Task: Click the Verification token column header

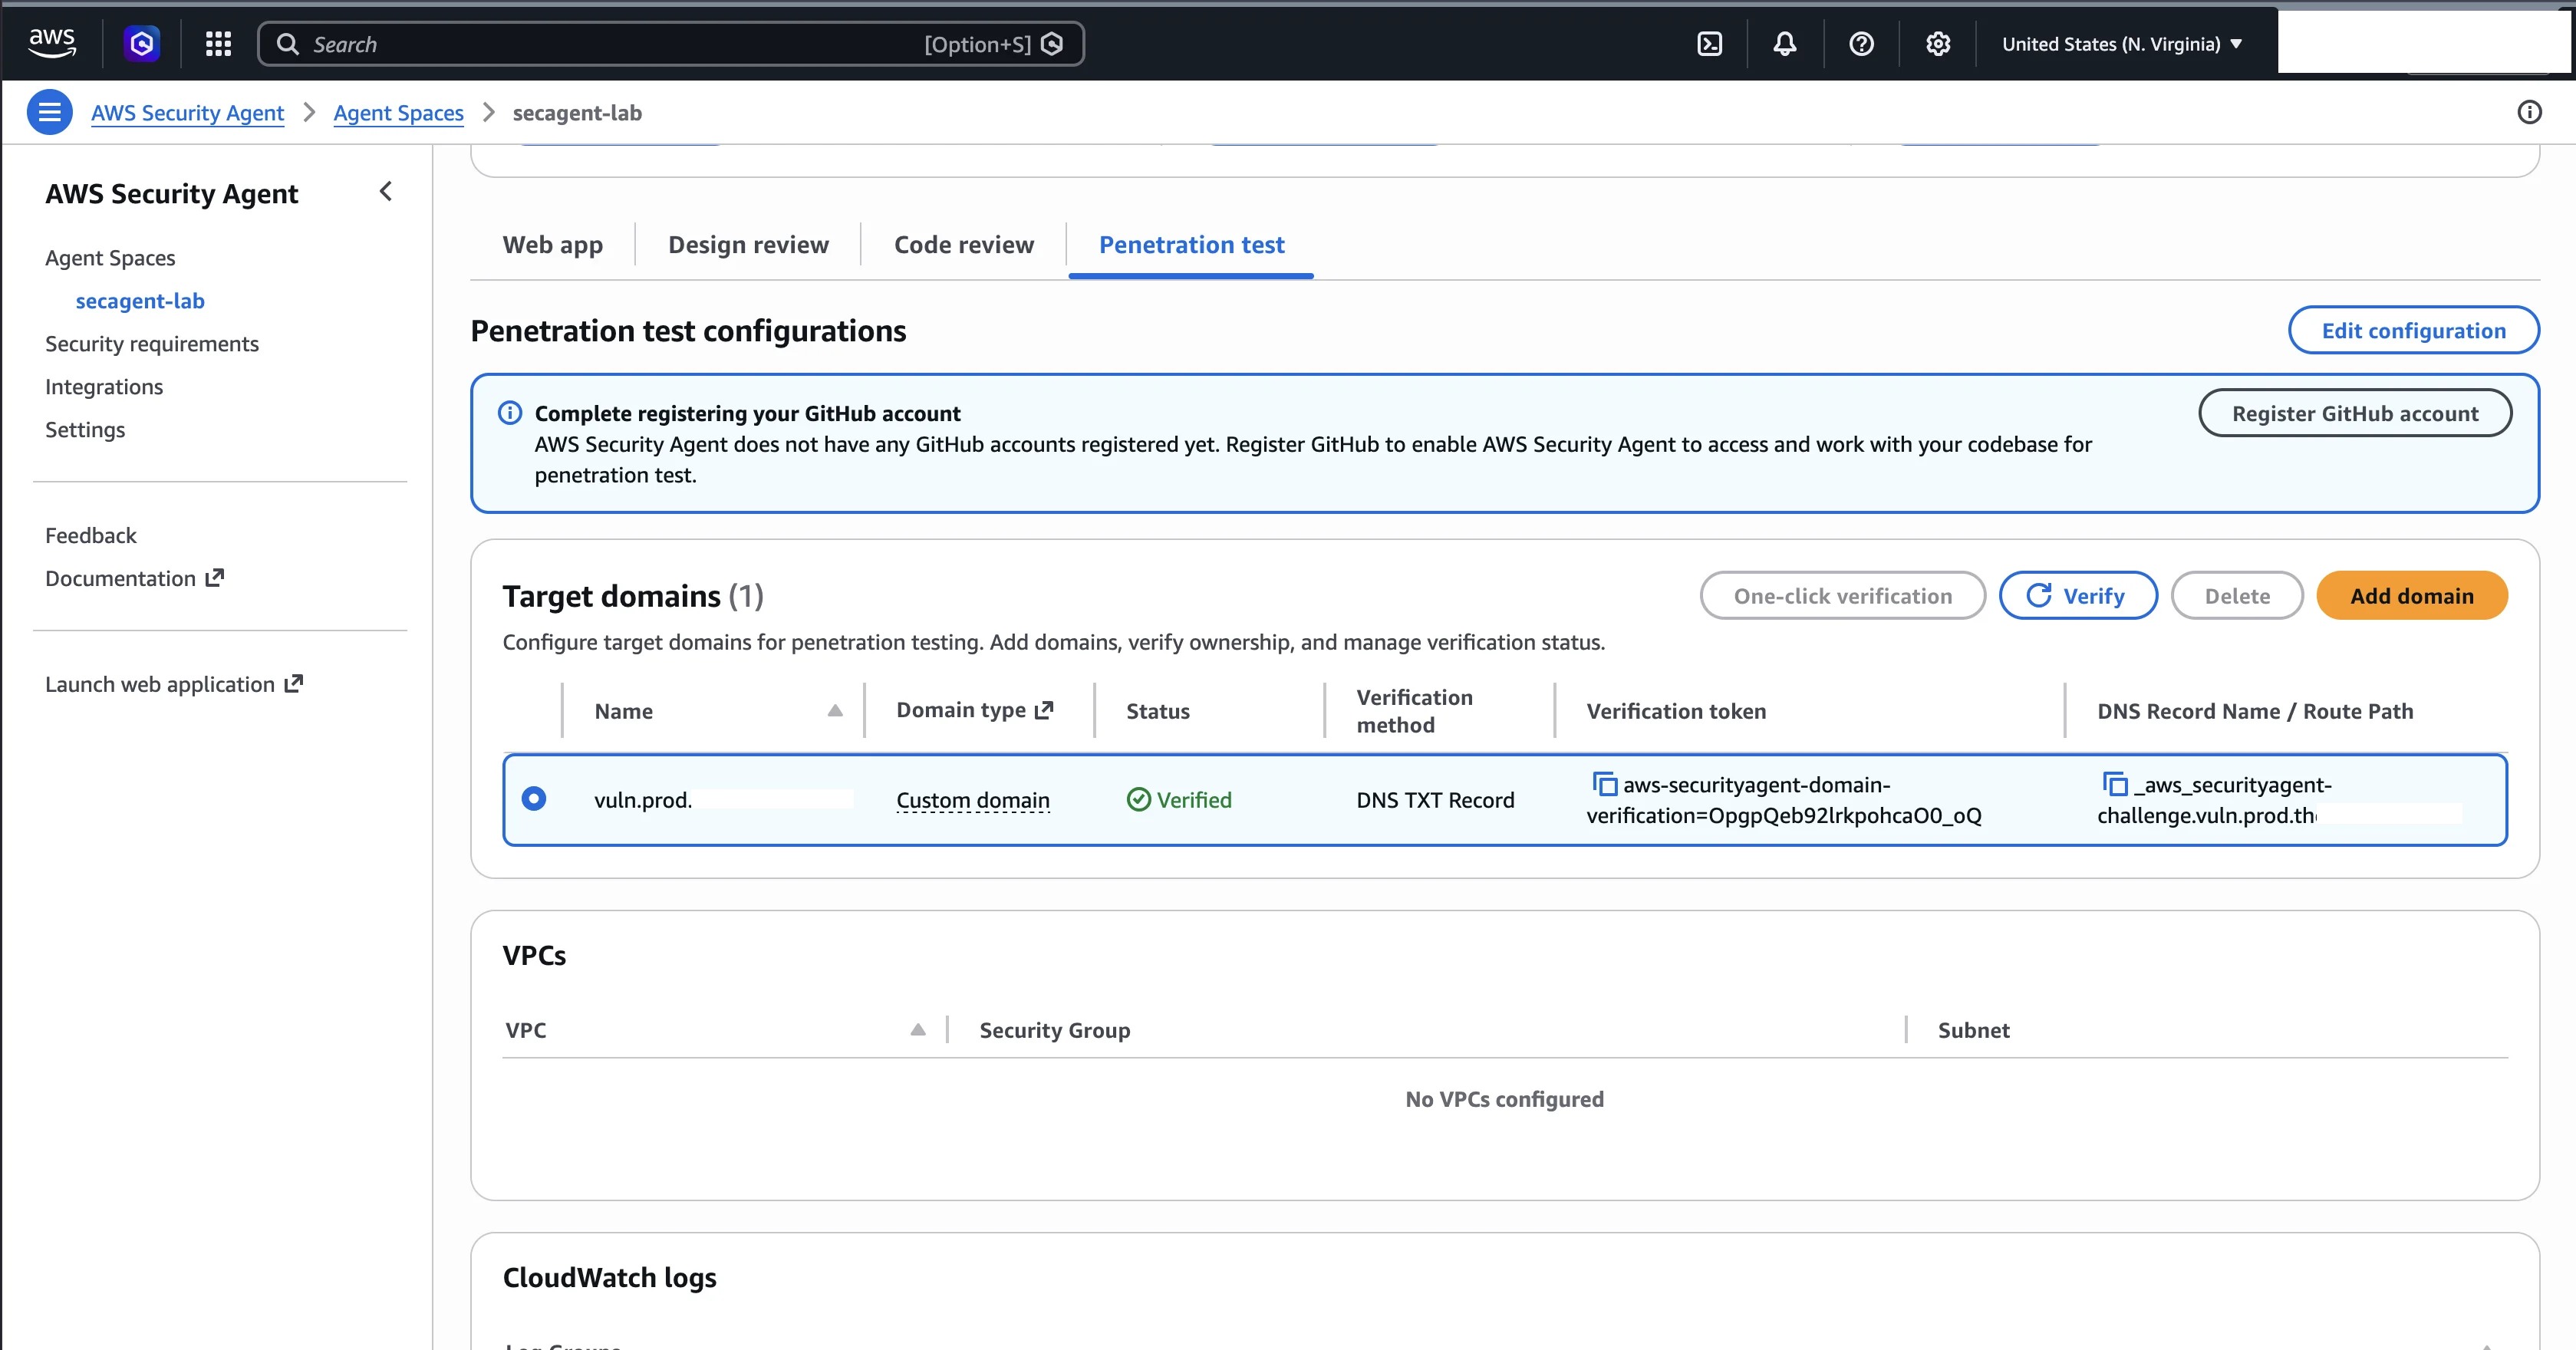Action: [x=1676, y=711]
